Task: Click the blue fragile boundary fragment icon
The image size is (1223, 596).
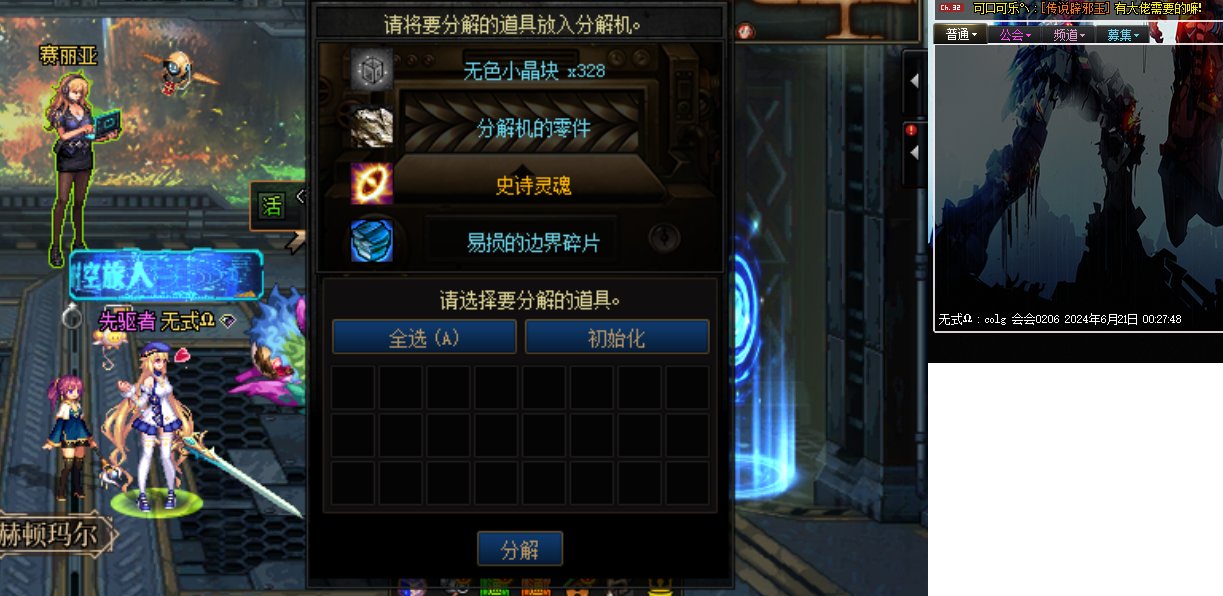Action: 371,241
